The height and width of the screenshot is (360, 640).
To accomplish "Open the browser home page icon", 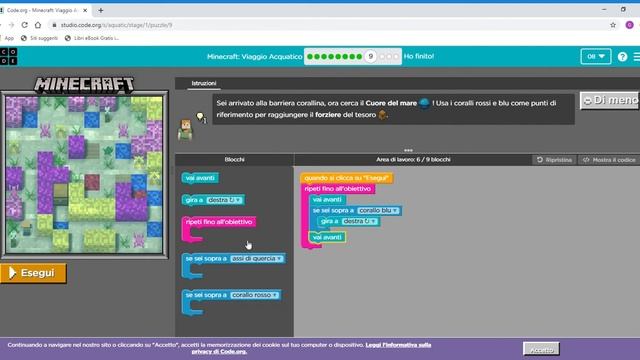I will 38,25.
